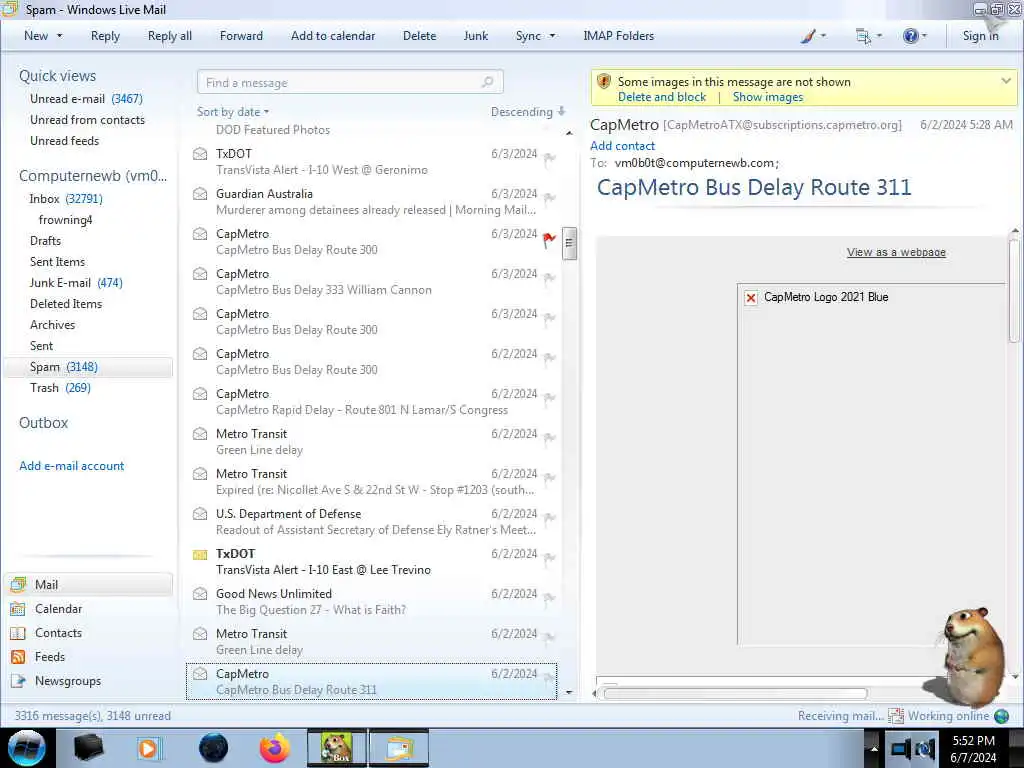Expand the Help icon dropdown arrow
Screen dimensions: 1024x768
pyautogui.click(x=924, y=36)
